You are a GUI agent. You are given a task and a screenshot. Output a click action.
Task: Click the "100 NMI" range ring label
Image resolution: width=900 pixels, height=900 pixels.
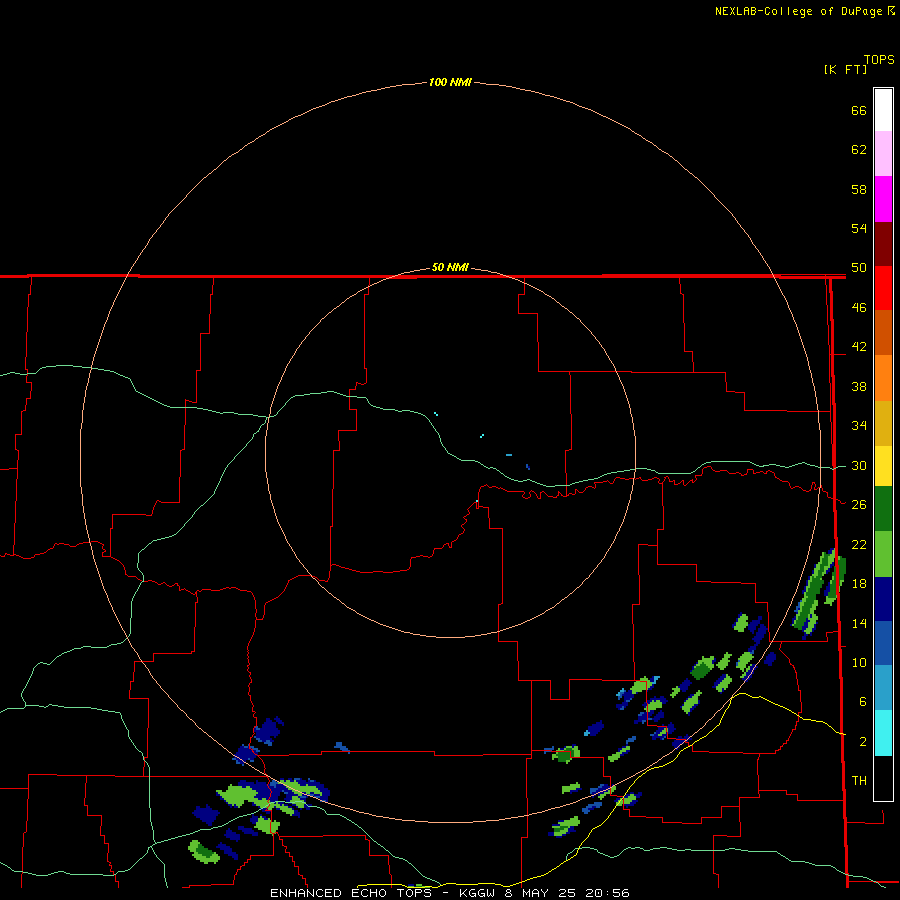(x=450, y=83)
